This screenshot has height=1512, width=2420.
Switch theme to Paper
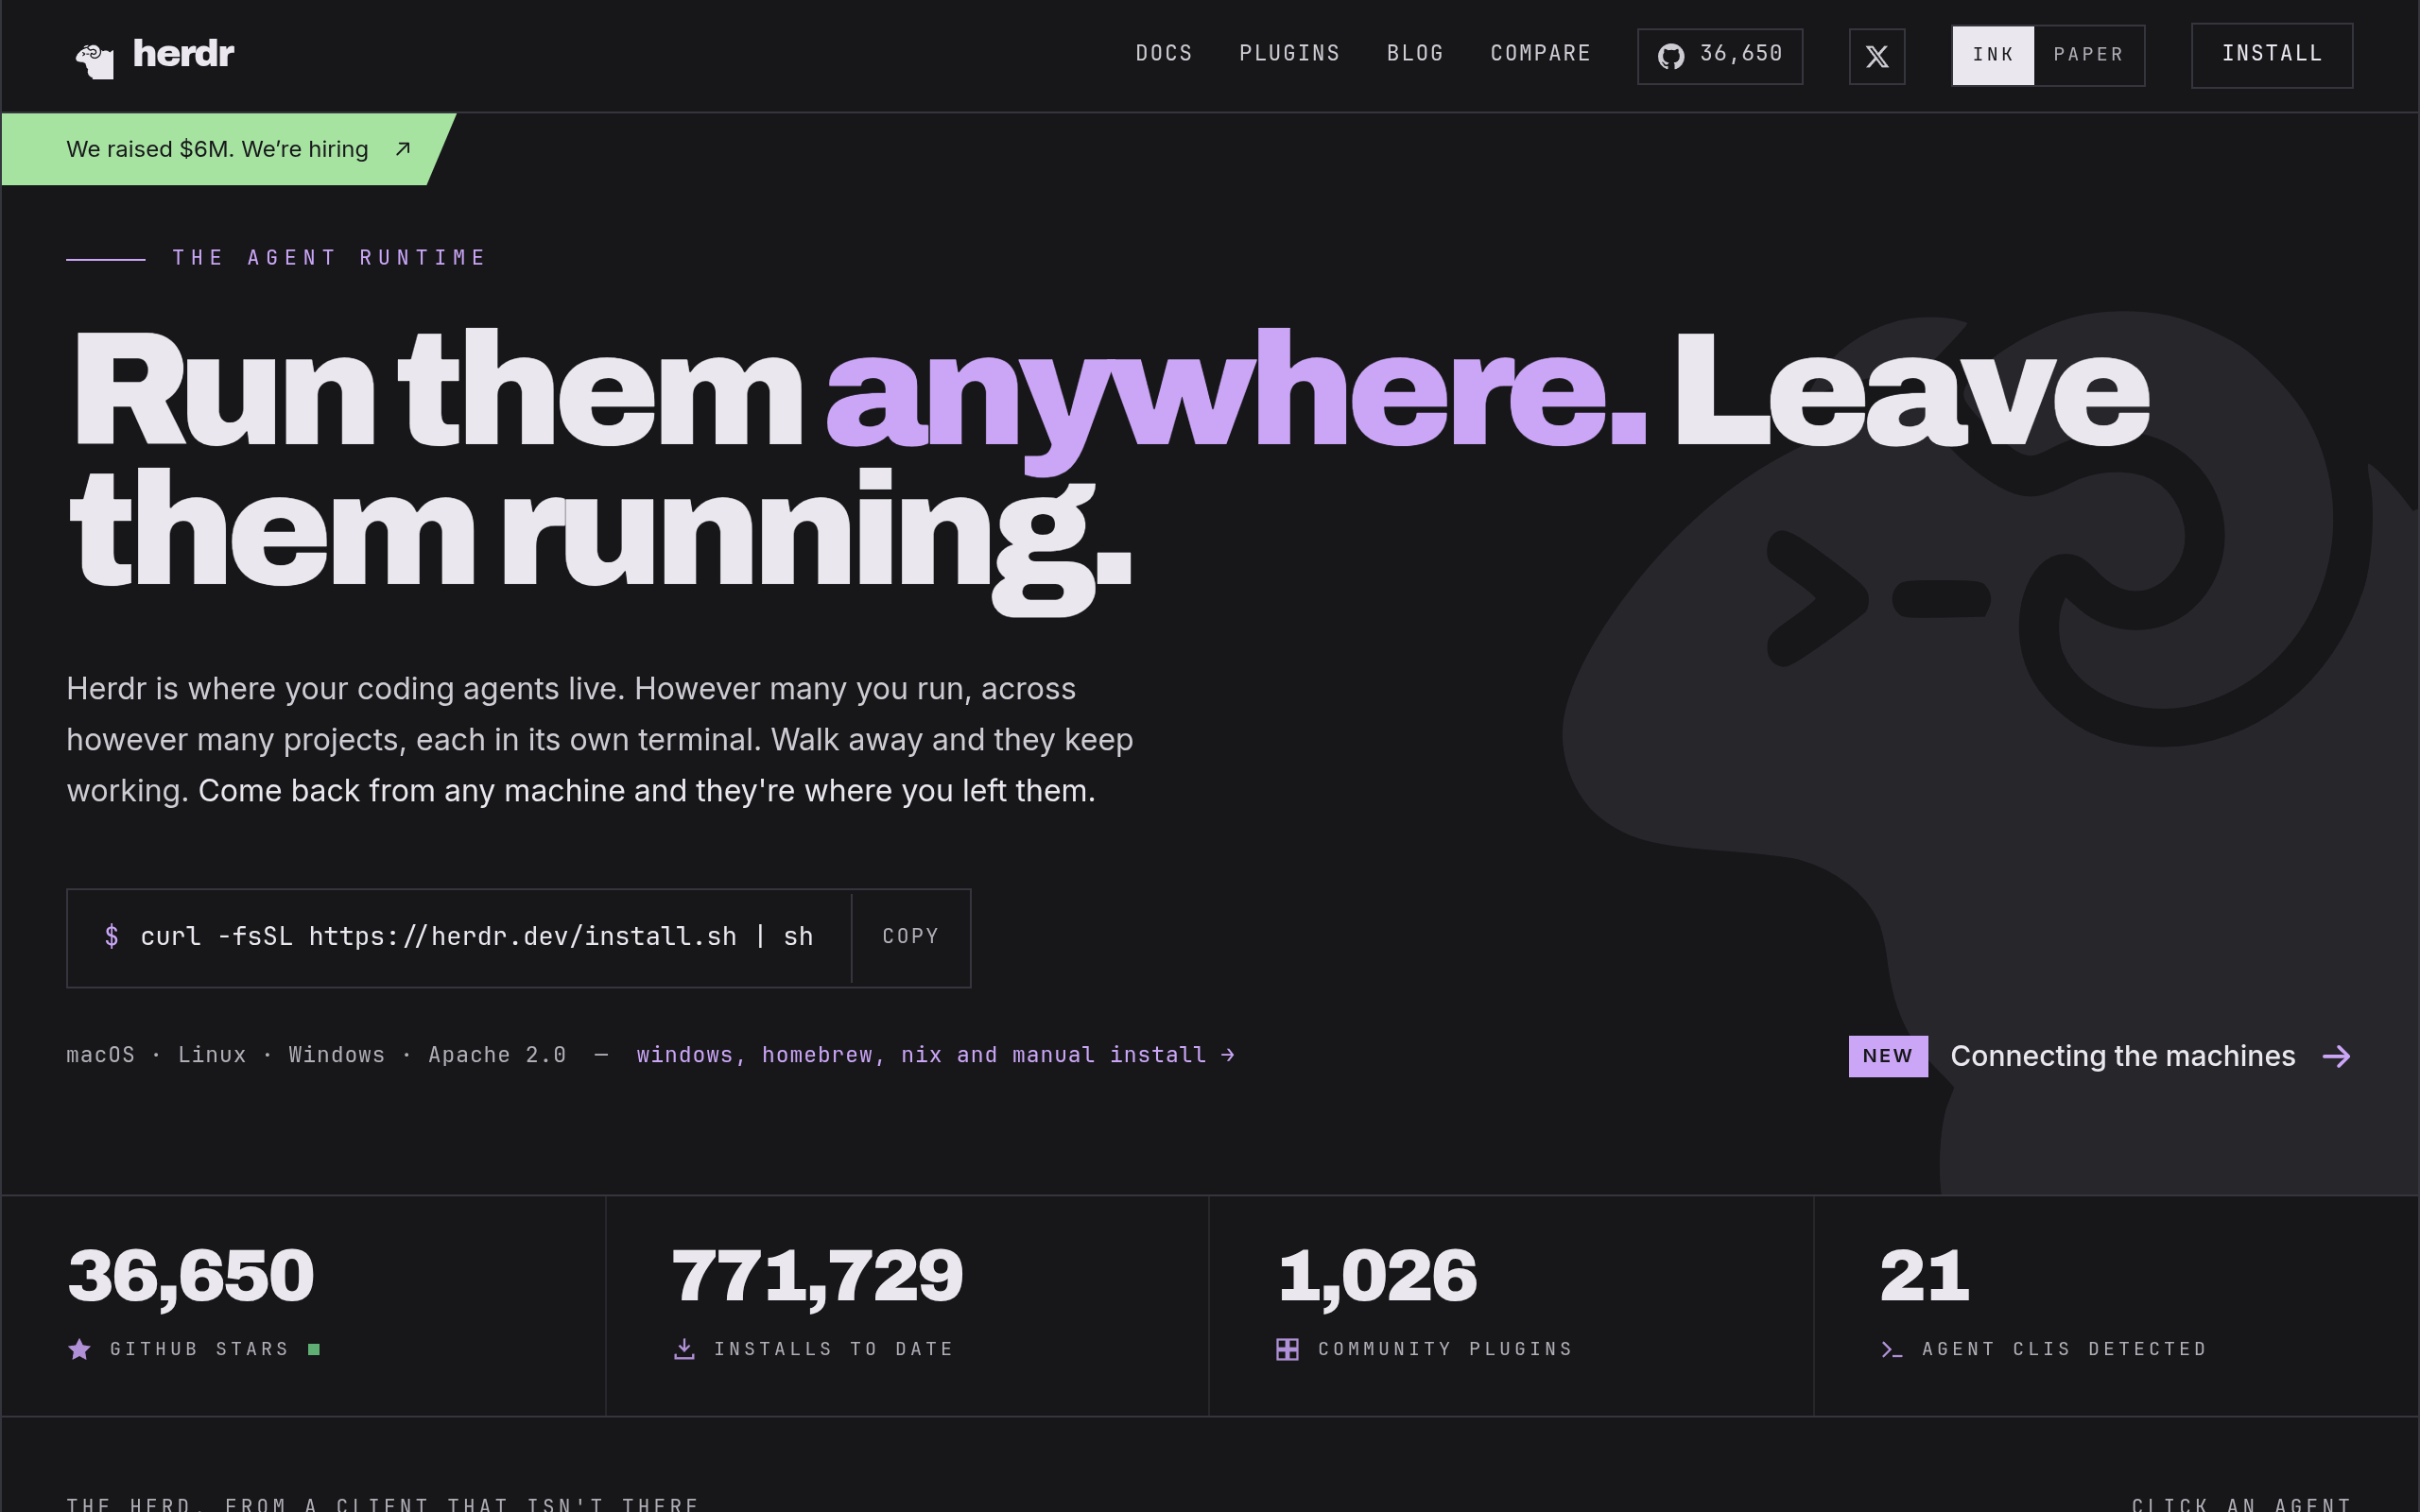[2088, 55]
